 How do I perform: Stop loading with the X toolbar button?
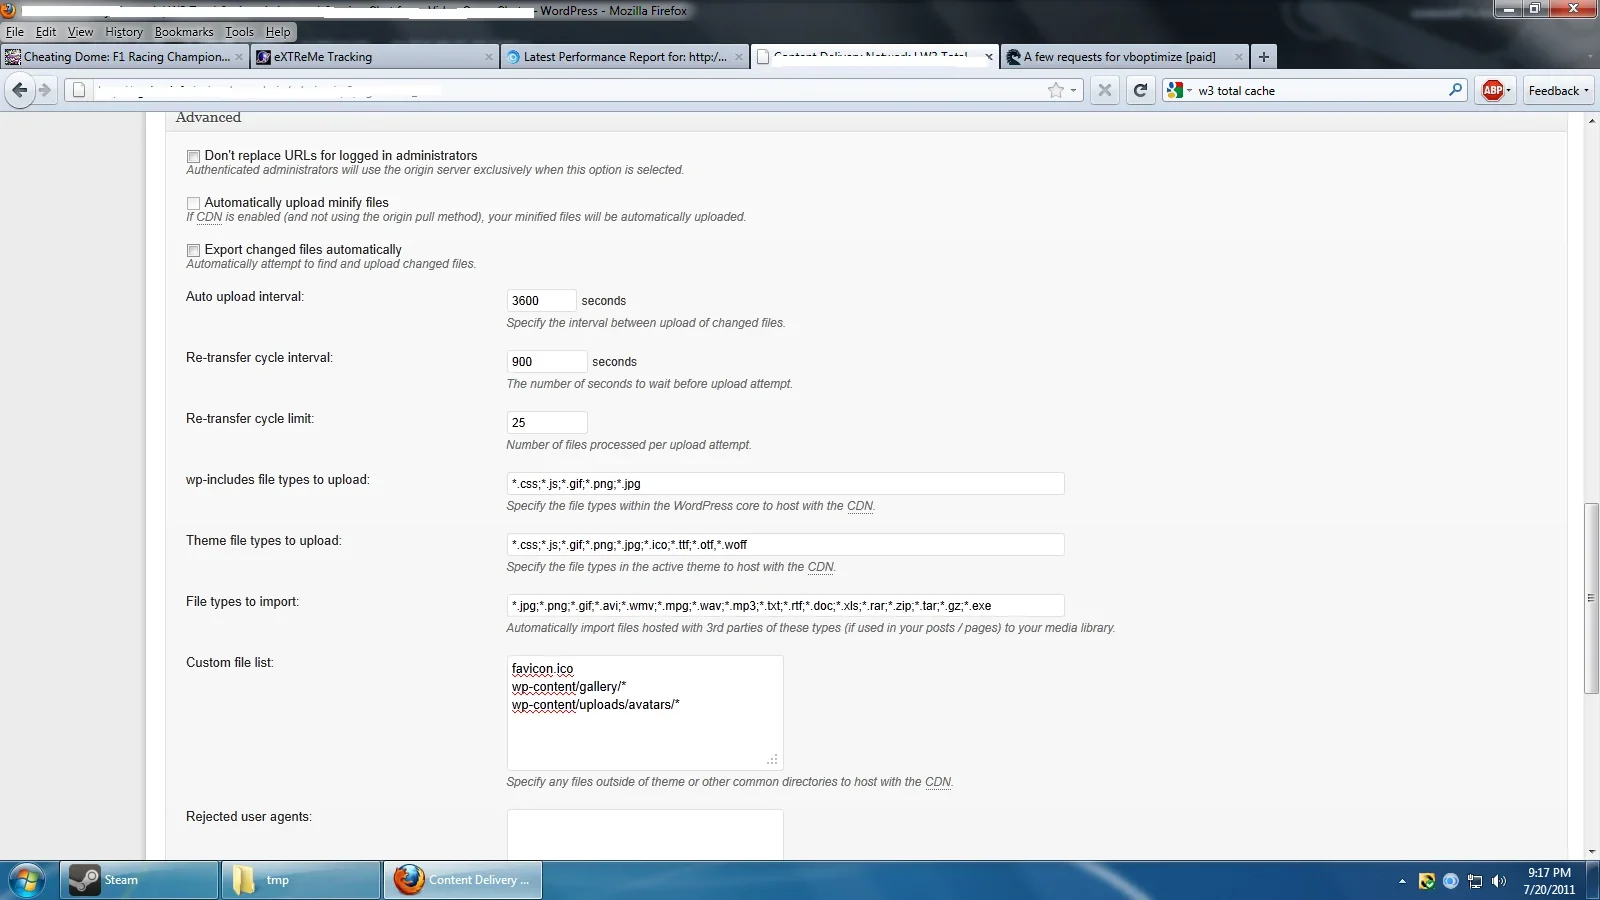[x=1105, y=90]
